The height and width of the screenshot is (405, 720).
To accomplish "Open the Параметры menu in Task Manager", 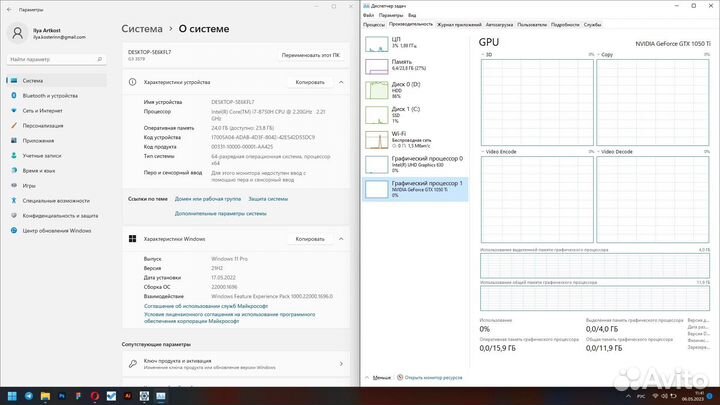I will click(391, 15).
